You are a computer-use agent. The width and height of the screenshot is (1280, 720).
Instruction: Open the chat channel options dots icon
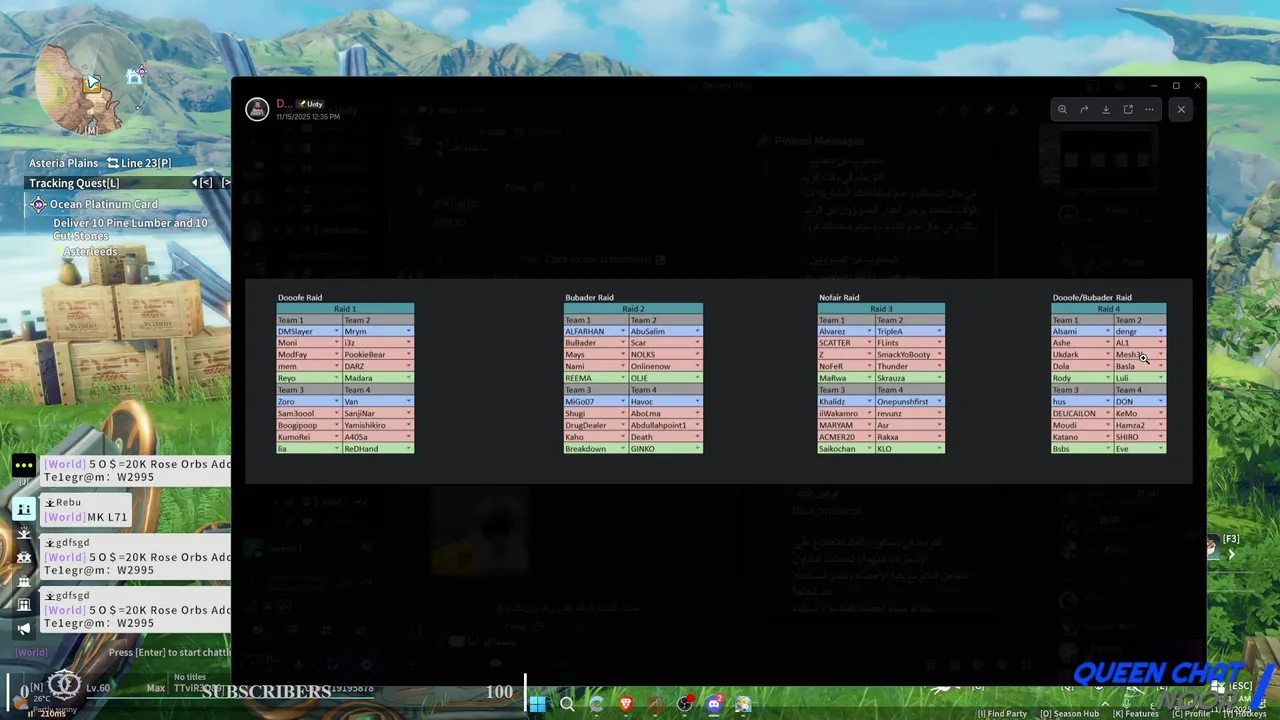[24, 465]
